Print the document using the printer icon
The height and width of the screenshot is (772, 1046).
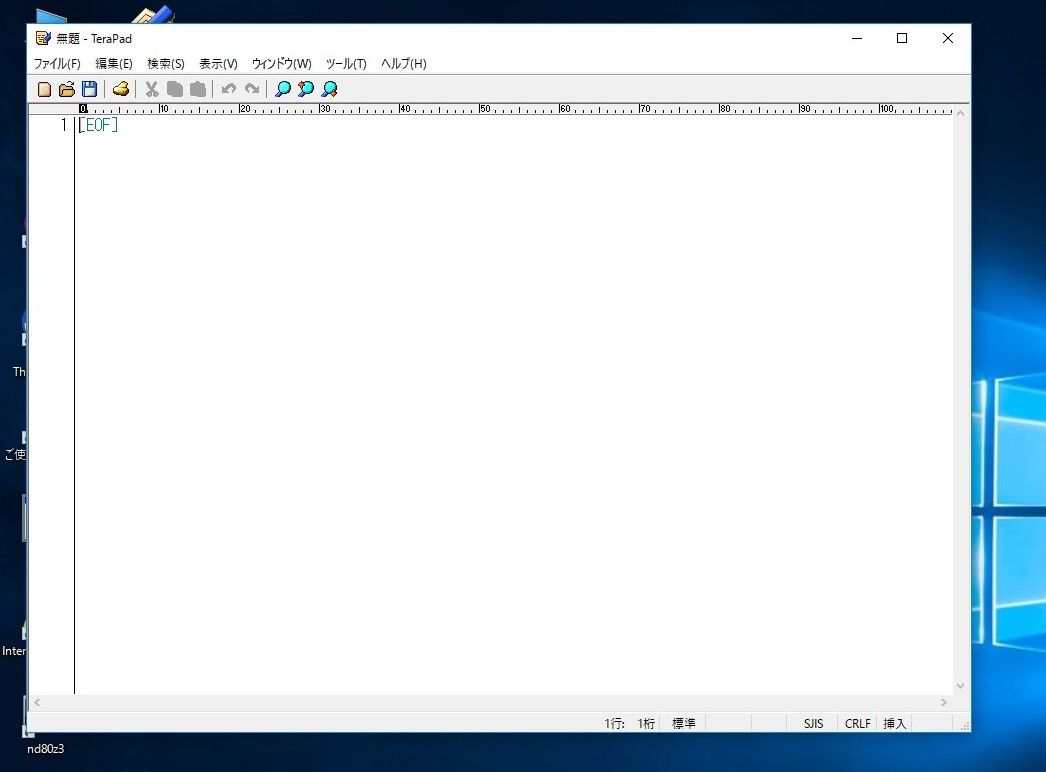121,89
